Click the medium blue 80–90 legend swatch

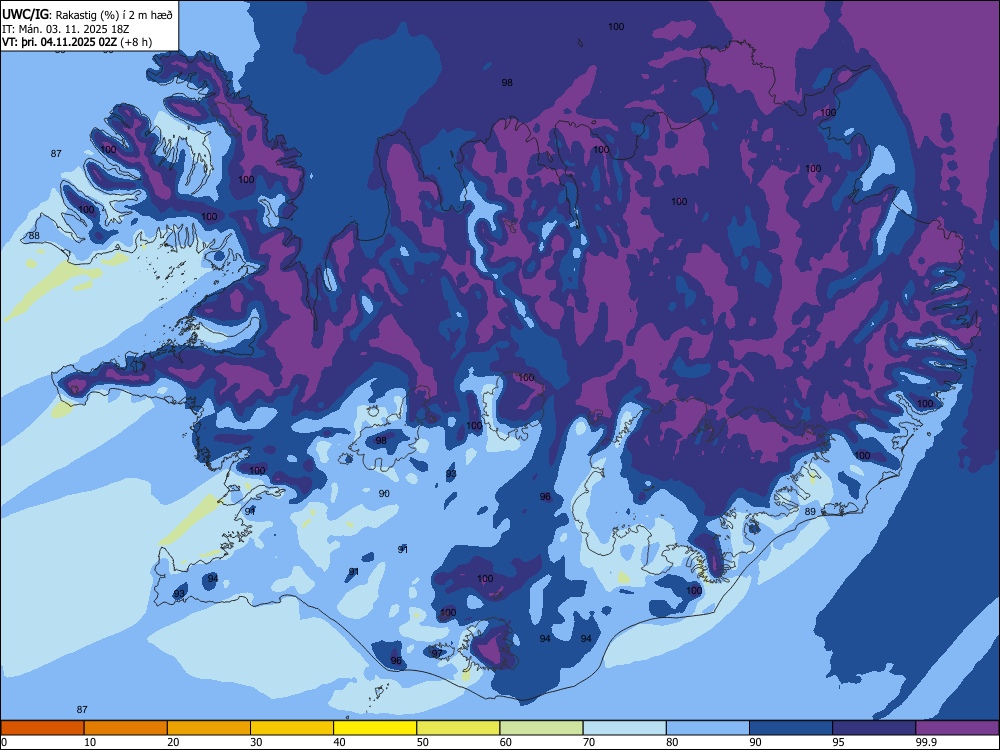pos(708,728)
